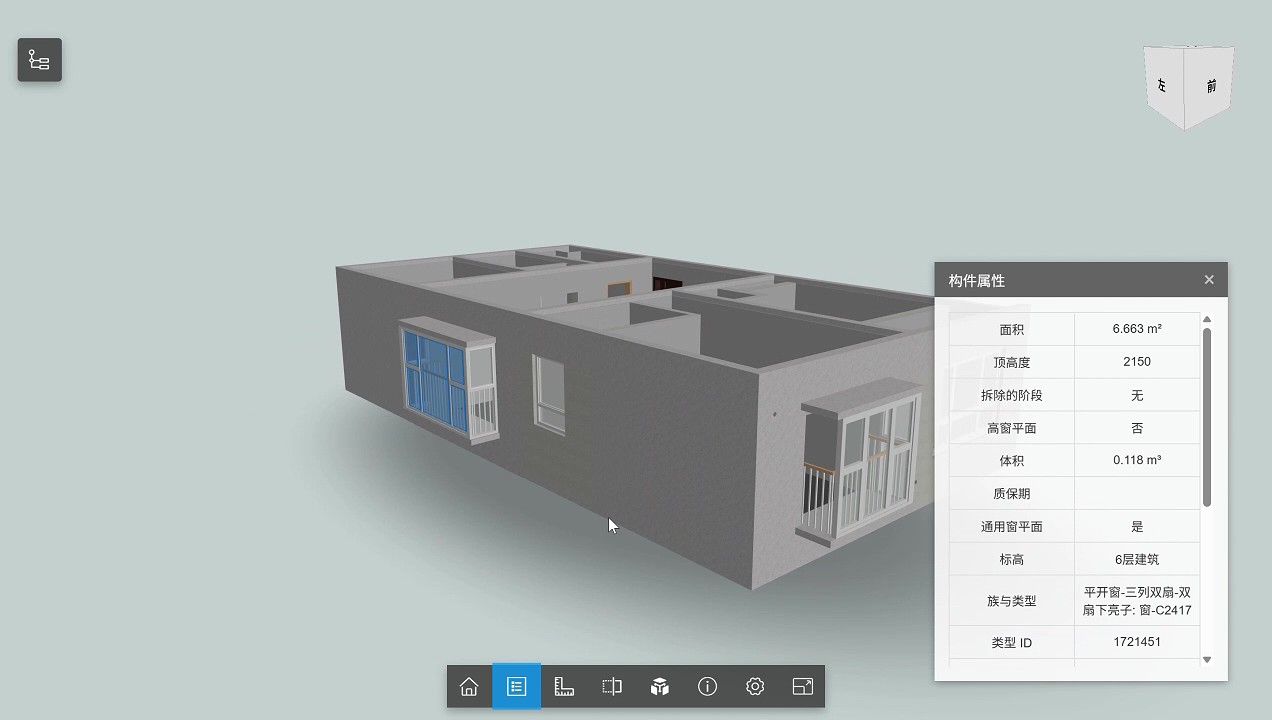Image resolution: width=1272 pixels, height=720 pixels.
Task: Open viewer settings gear
Action: (755, 686)
